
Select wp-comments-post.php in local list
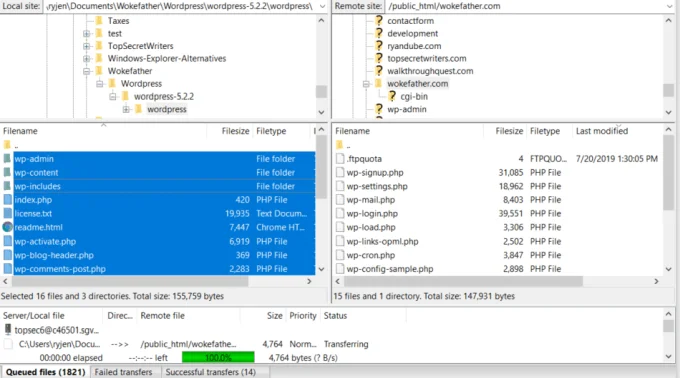(159, 269)
